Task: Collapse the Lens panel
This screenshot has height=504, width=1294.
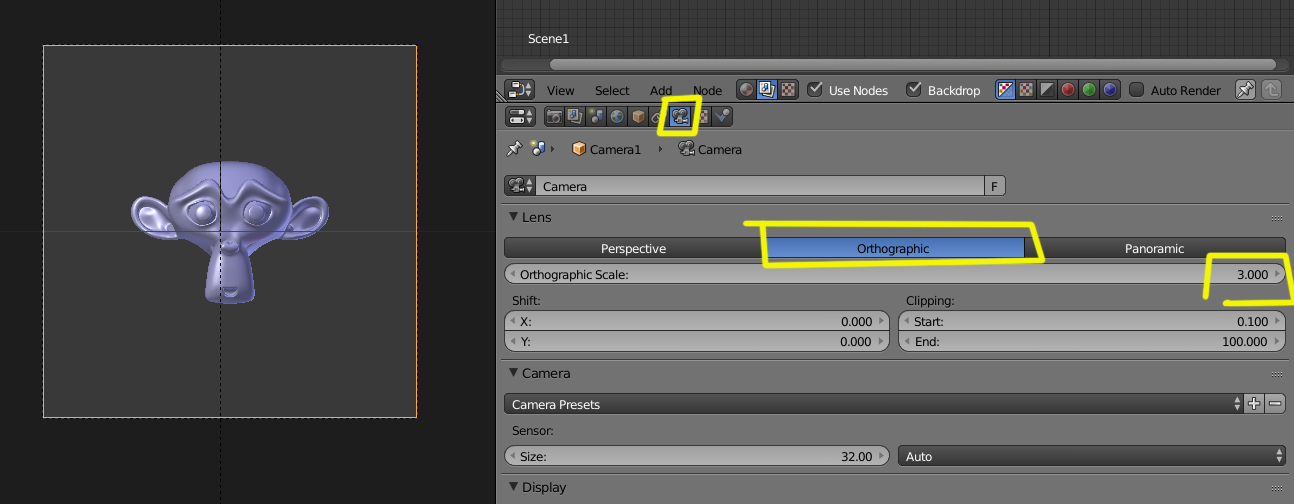Action: (x=513, y=217)
